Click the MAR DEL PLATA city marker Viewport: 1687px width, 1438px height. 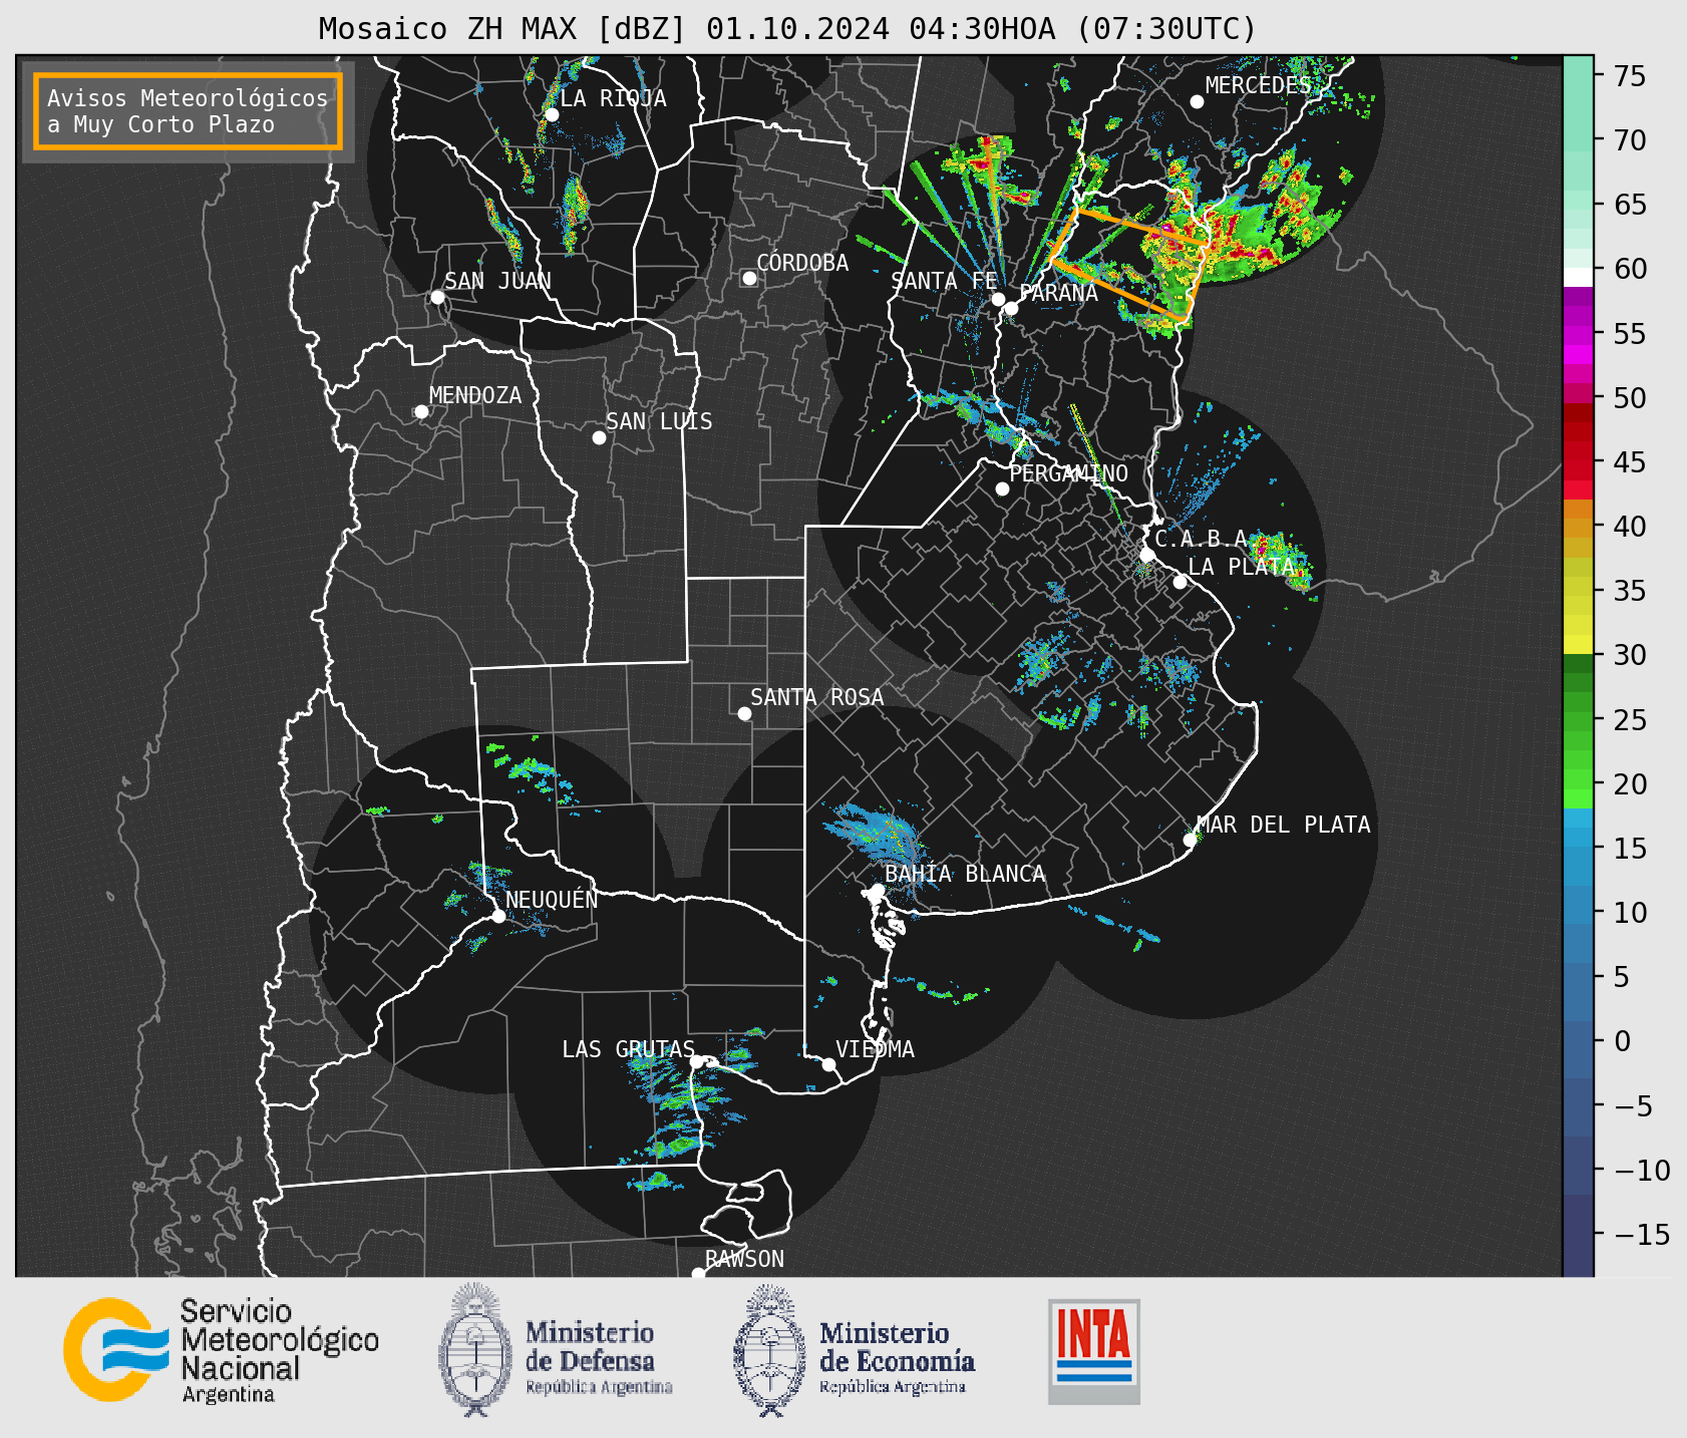click(1190, 840)
